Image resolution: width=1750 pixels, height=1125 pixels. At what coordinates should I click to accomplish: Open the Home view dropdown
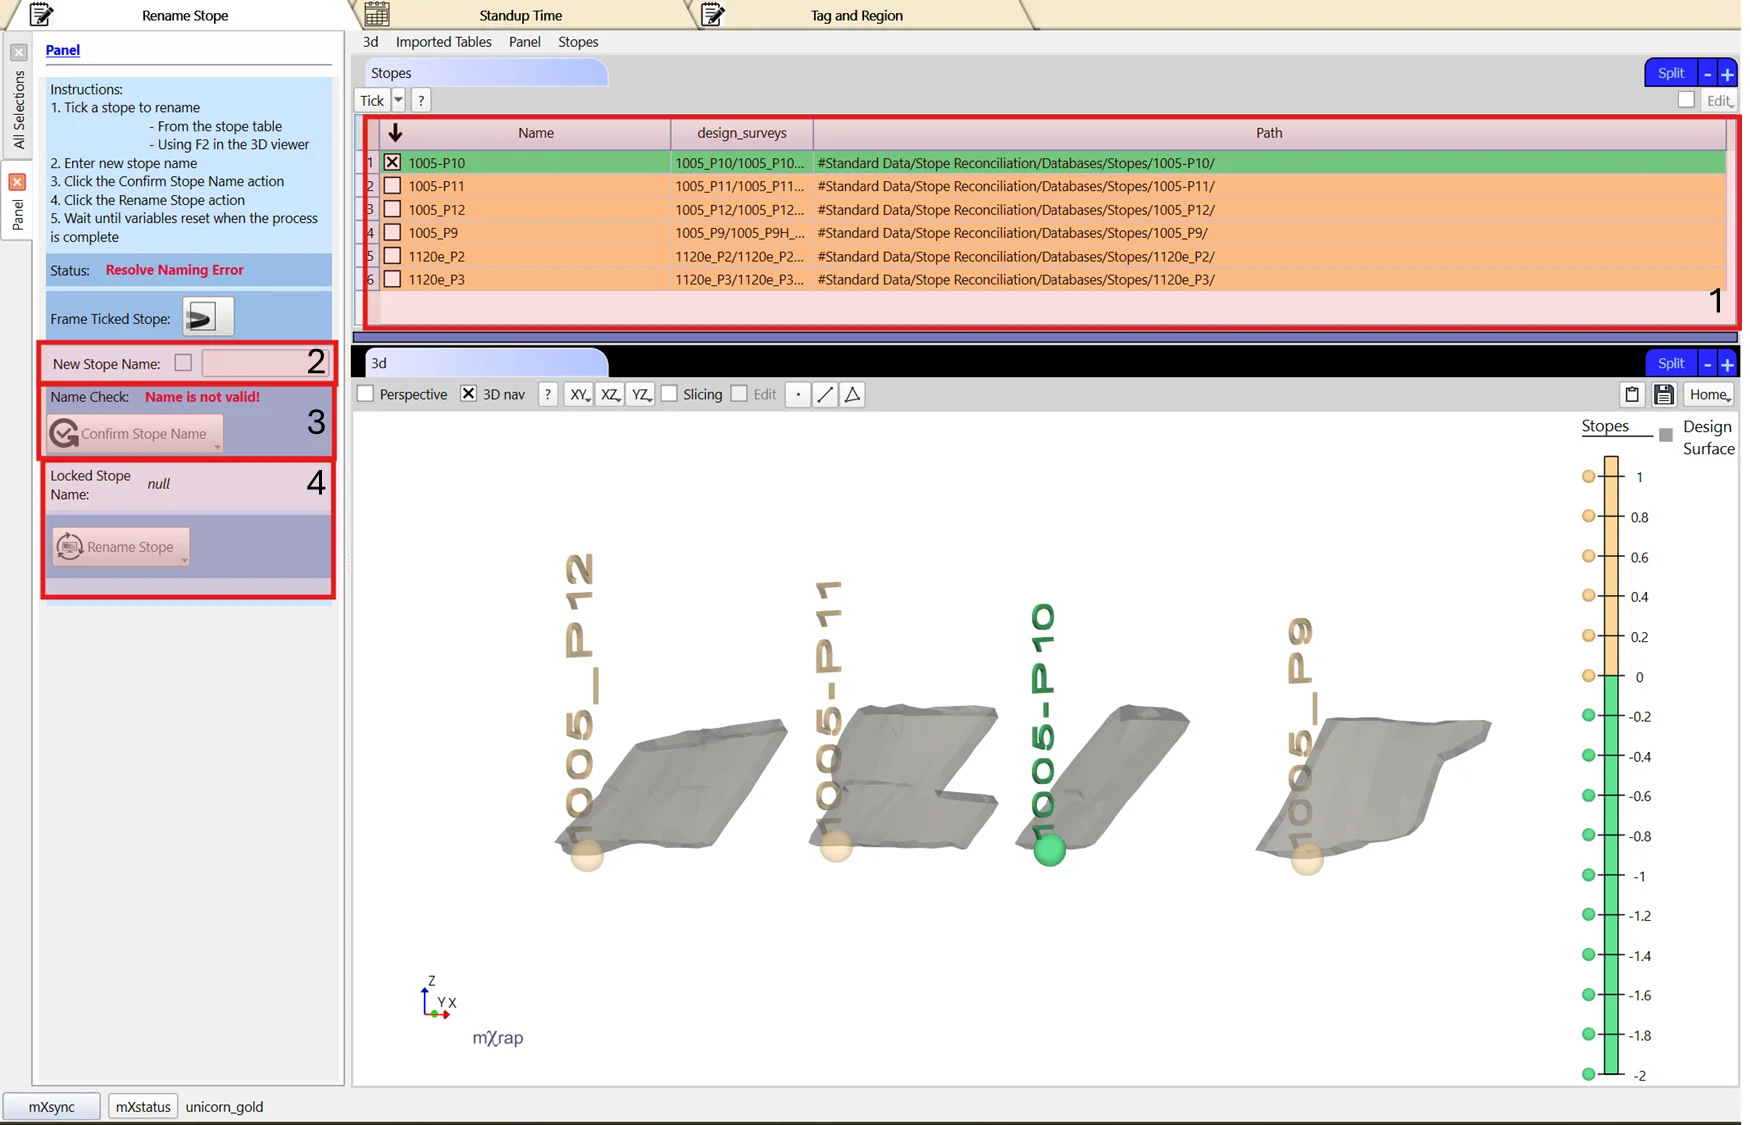pos(1708,395)
